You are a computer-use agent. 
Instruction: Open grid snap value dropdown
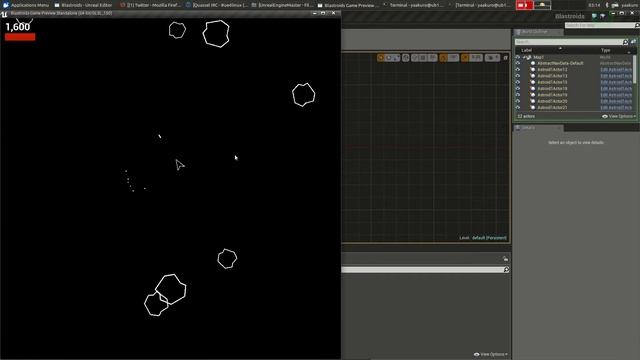coord(453,58)
